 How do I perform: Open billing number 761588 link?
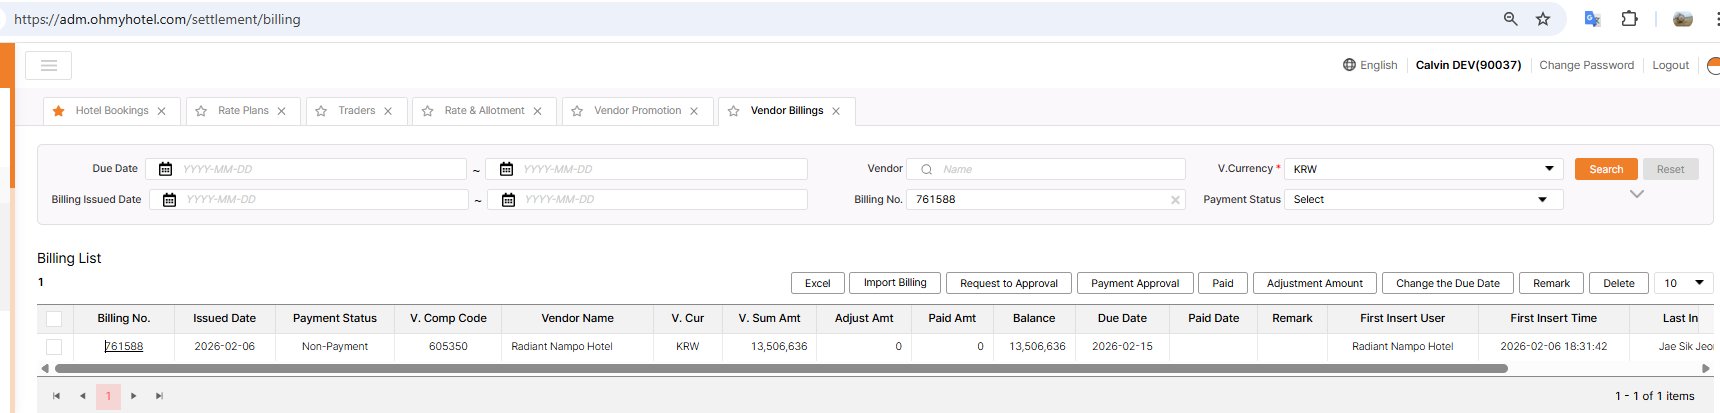[124, 347]
